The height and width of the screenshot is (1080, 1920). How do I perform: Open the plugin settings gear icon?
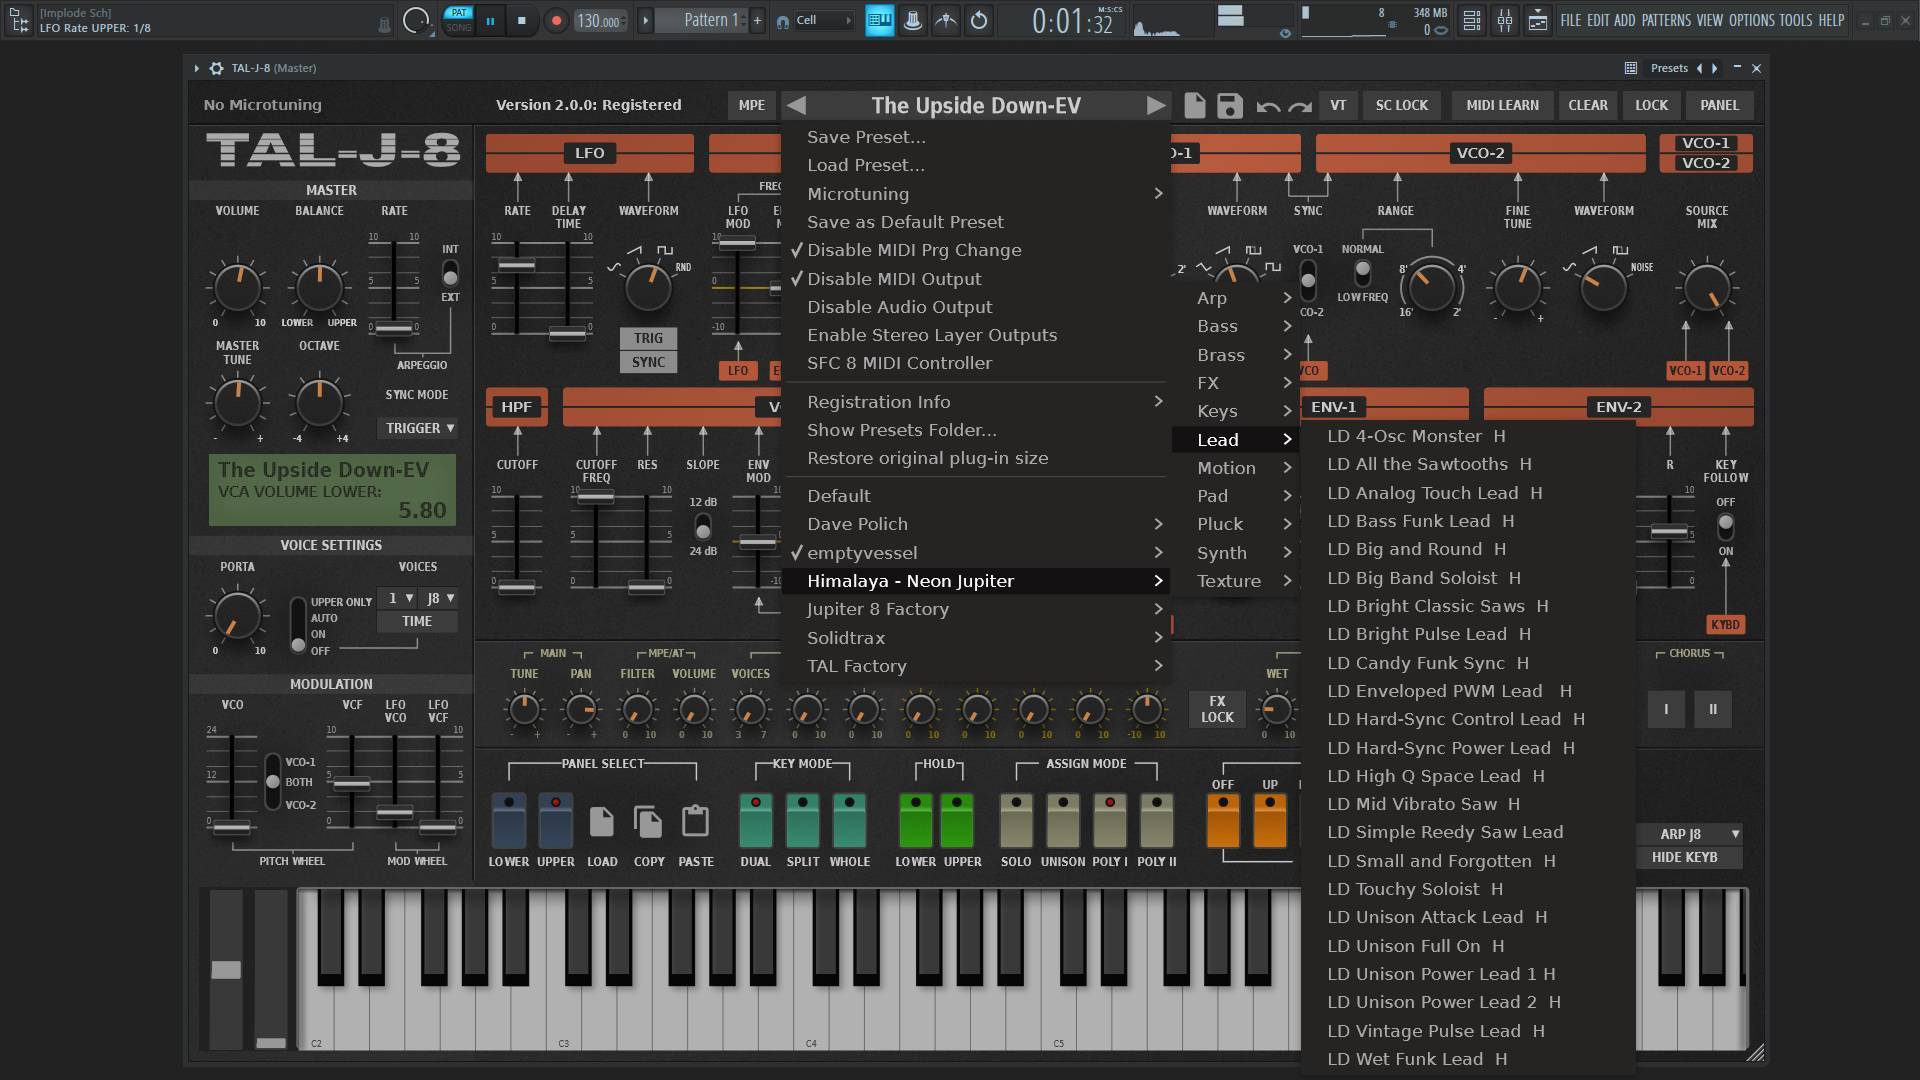(216, 68)
